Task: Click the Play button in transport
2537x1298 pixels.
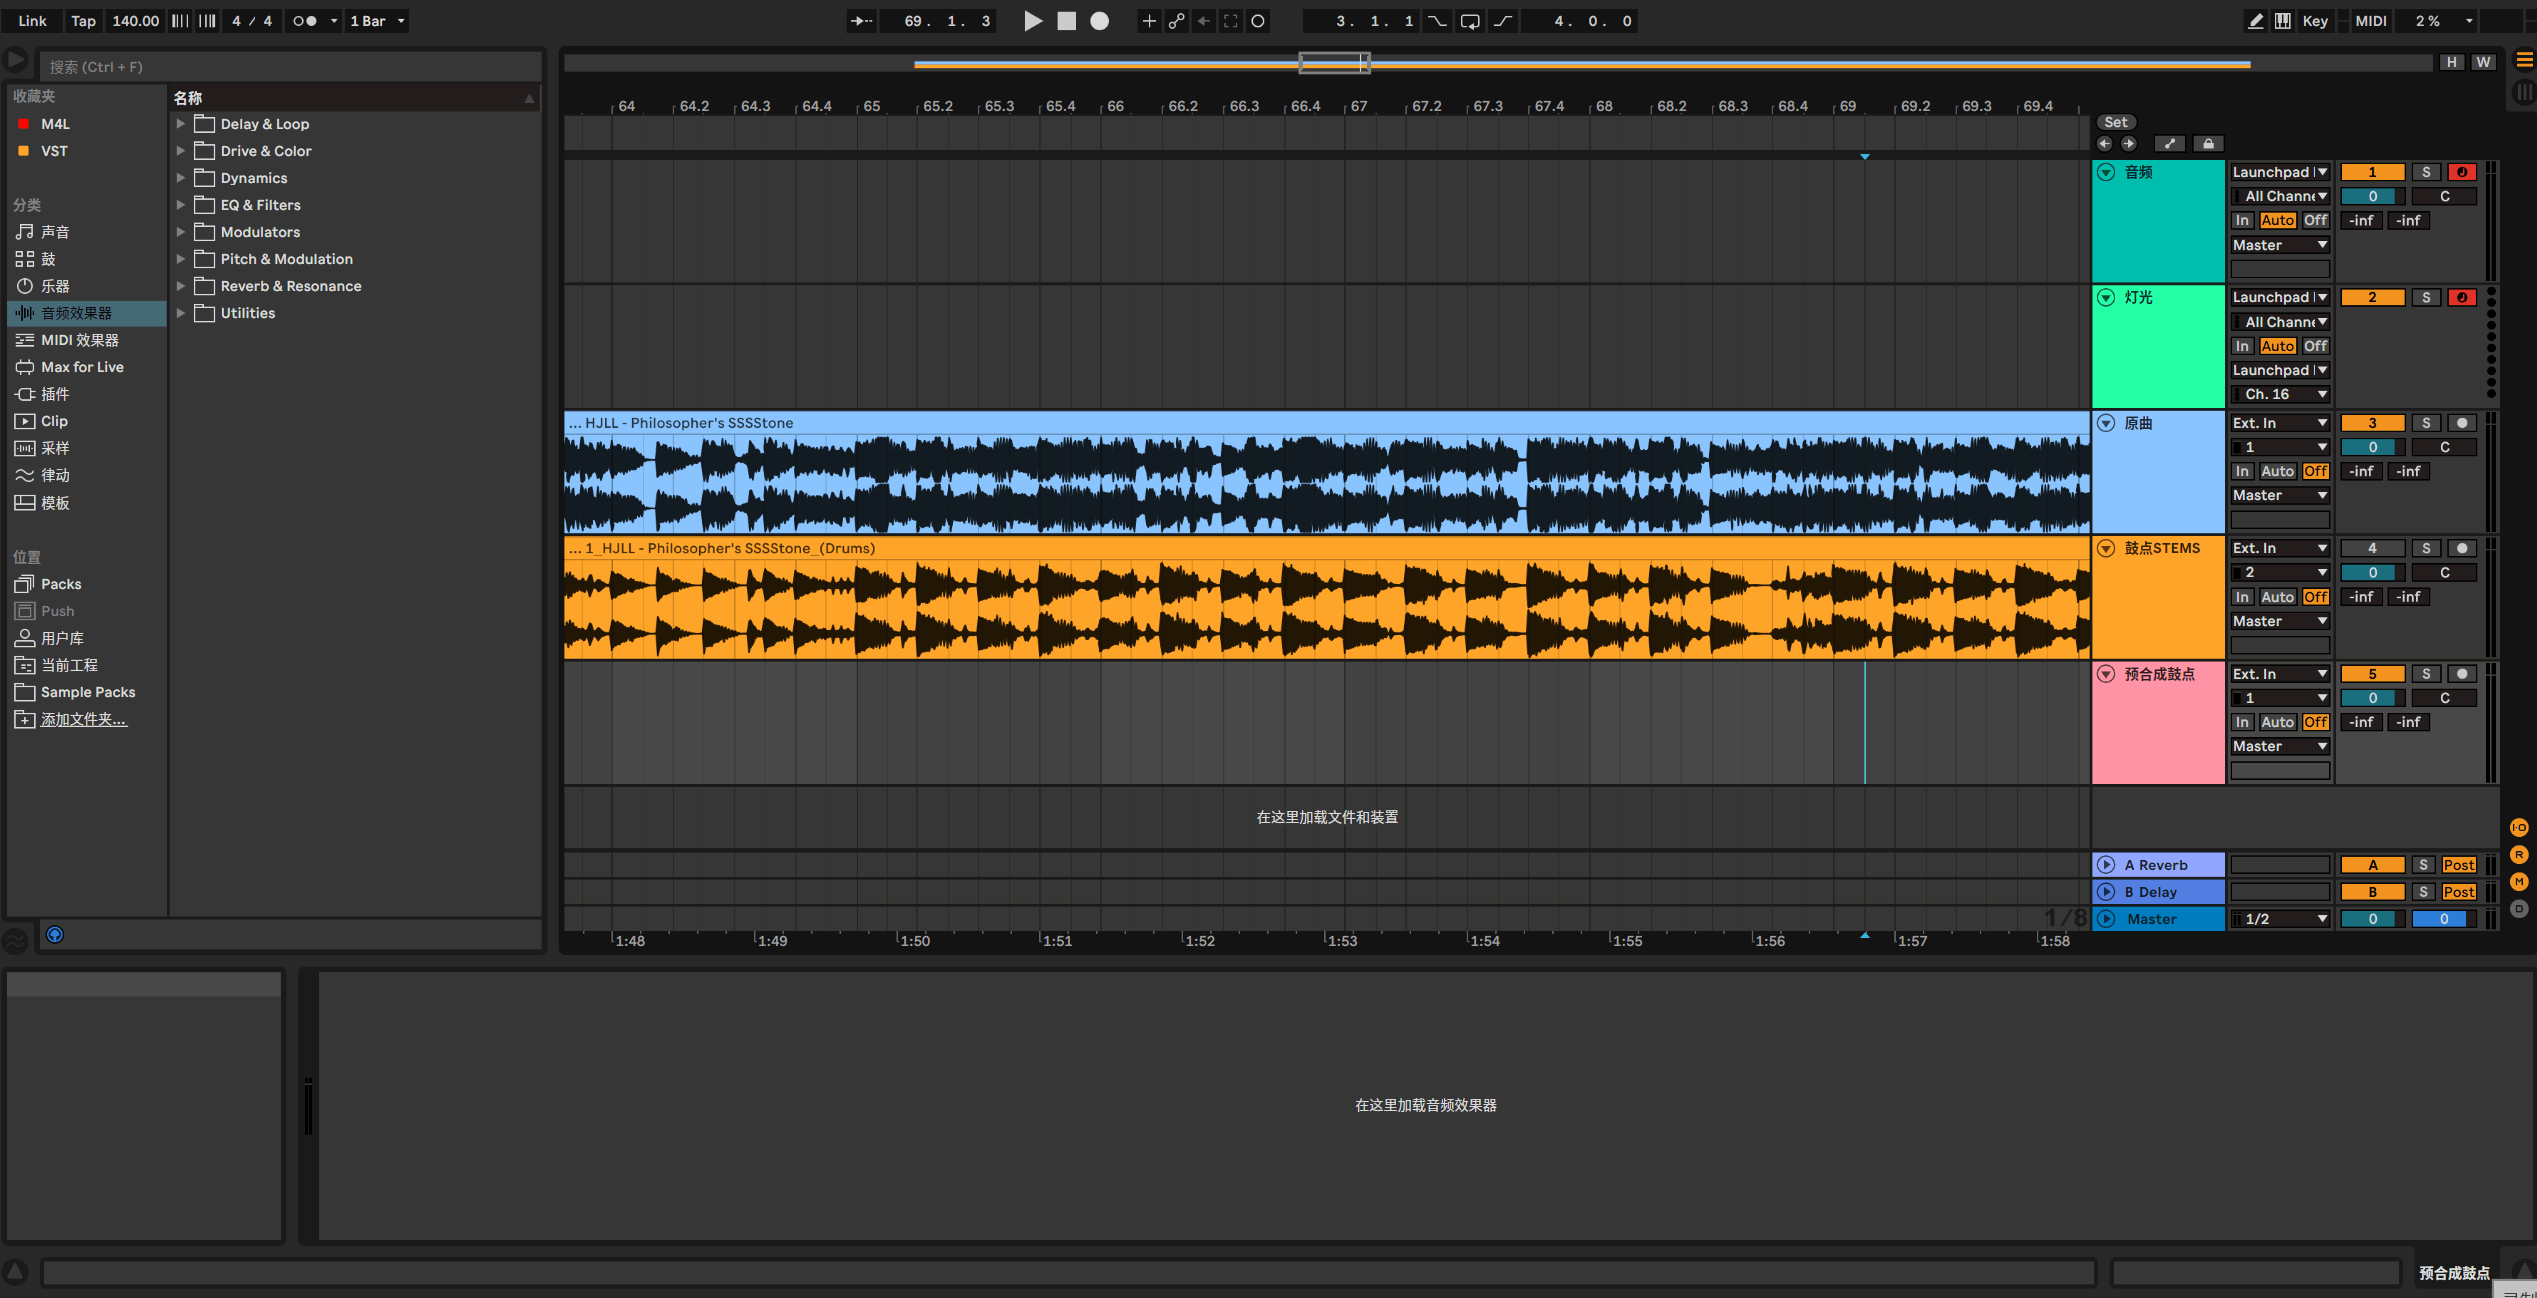Action: (x=1033, y=21)
